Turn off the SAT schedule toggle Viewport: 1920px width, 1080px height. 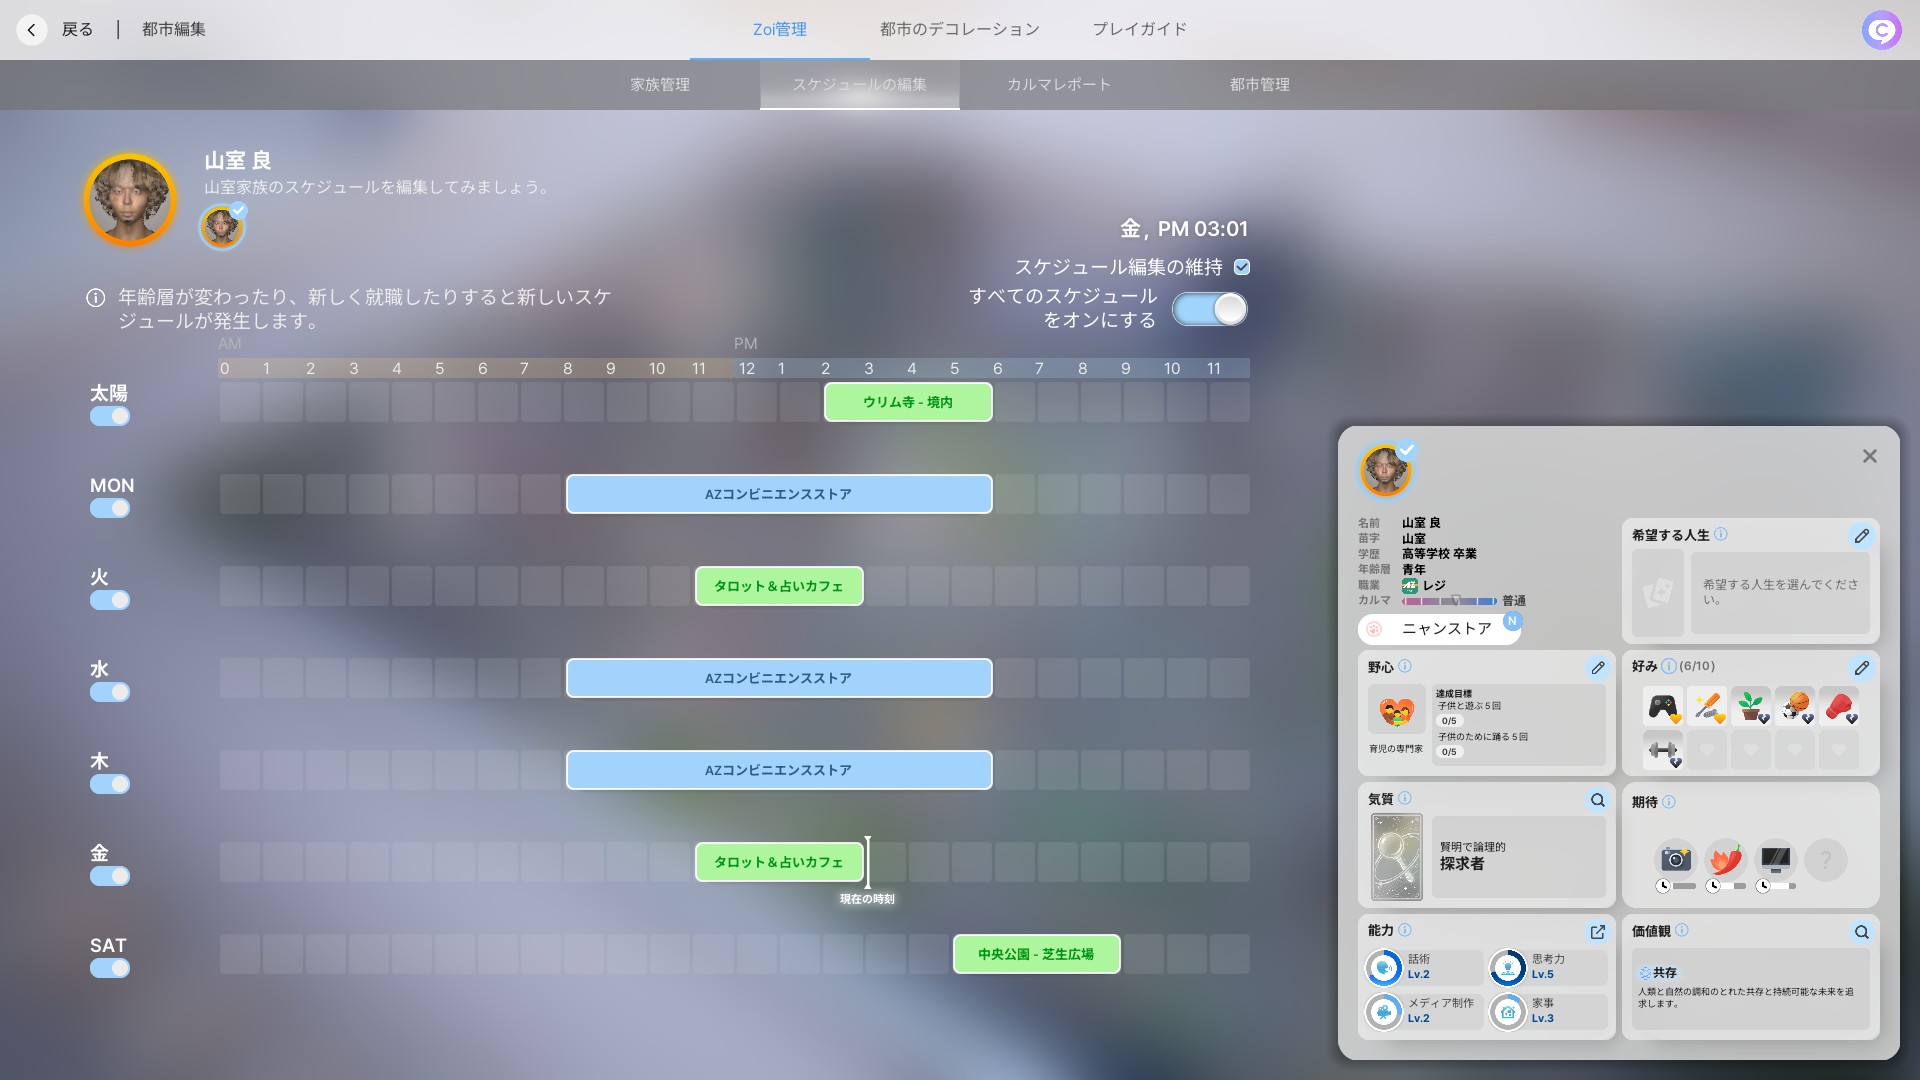110,968
